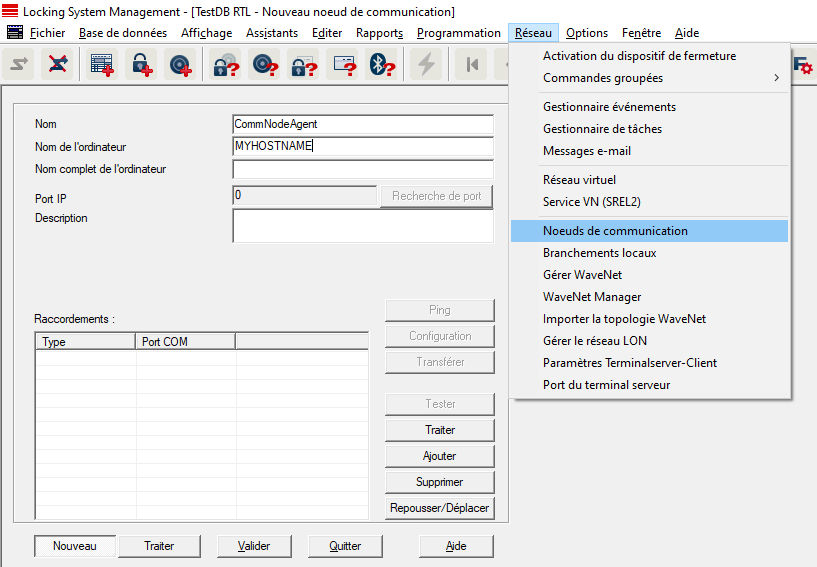817x567 pixels.
Task: Click the Nom de l'ordinateur input field
Action: pos(362,146)
